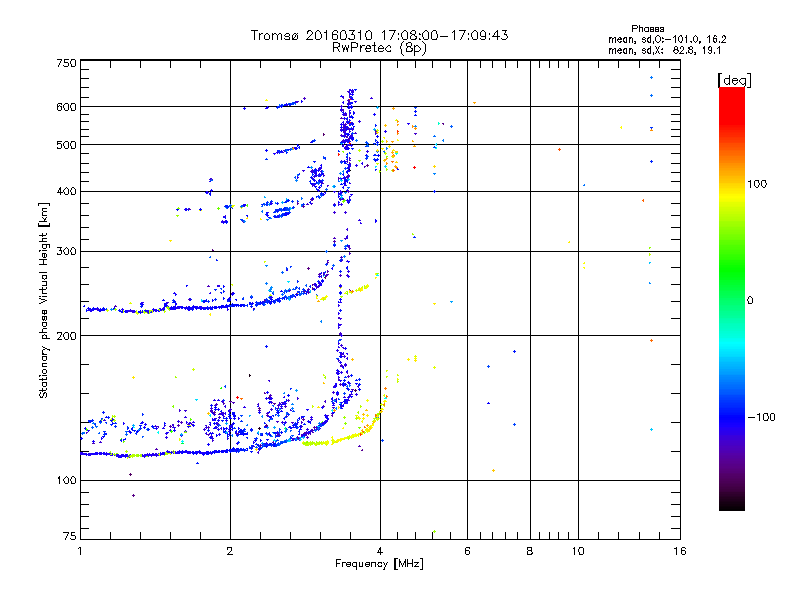
Task: Click the colorbar tick label '-100'
Action: click(761, 417)
